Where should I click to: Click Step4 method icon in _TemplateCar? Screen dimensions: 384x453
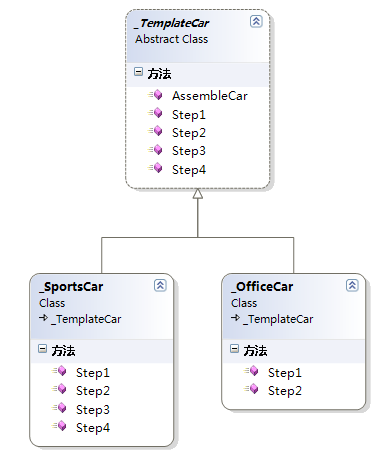click(156, 168)
